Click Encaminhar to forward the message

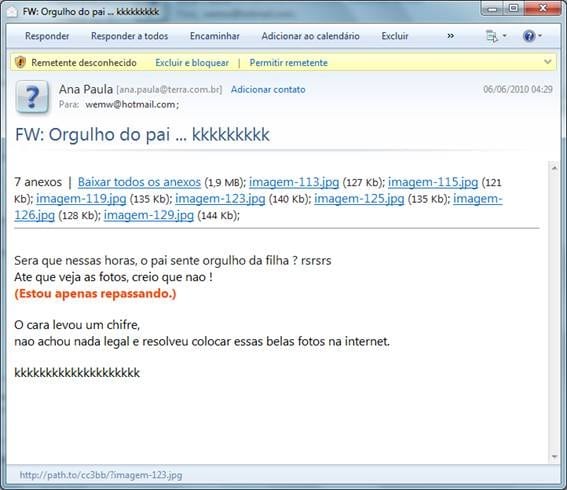[x=215, y=36]
